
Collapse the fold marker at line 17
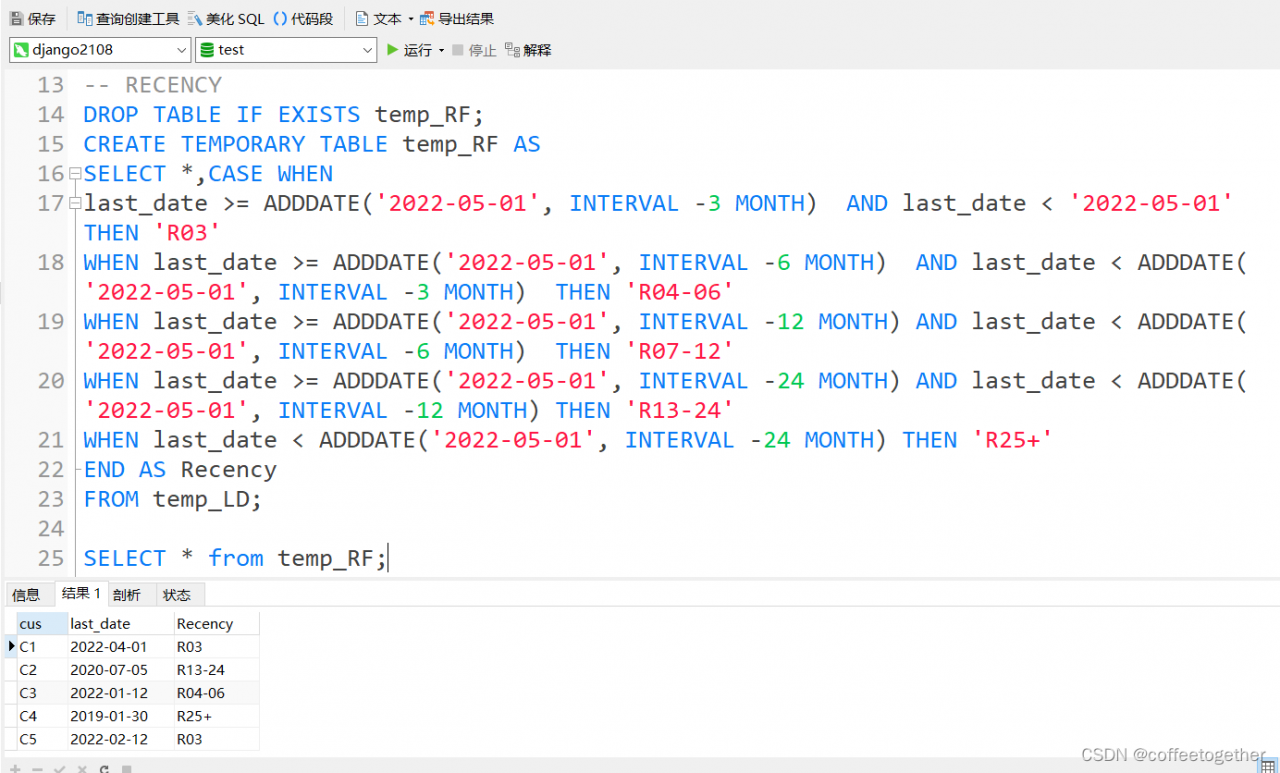click(75, 204)
